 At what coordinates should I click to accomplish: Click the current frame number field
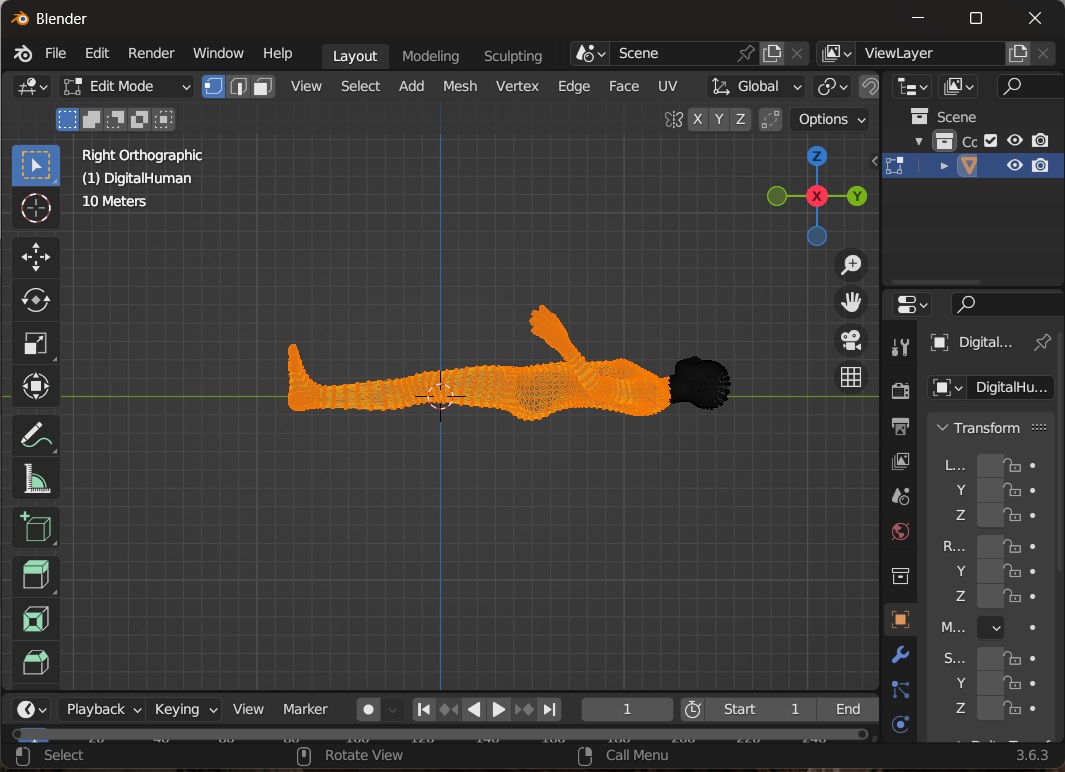627,709
